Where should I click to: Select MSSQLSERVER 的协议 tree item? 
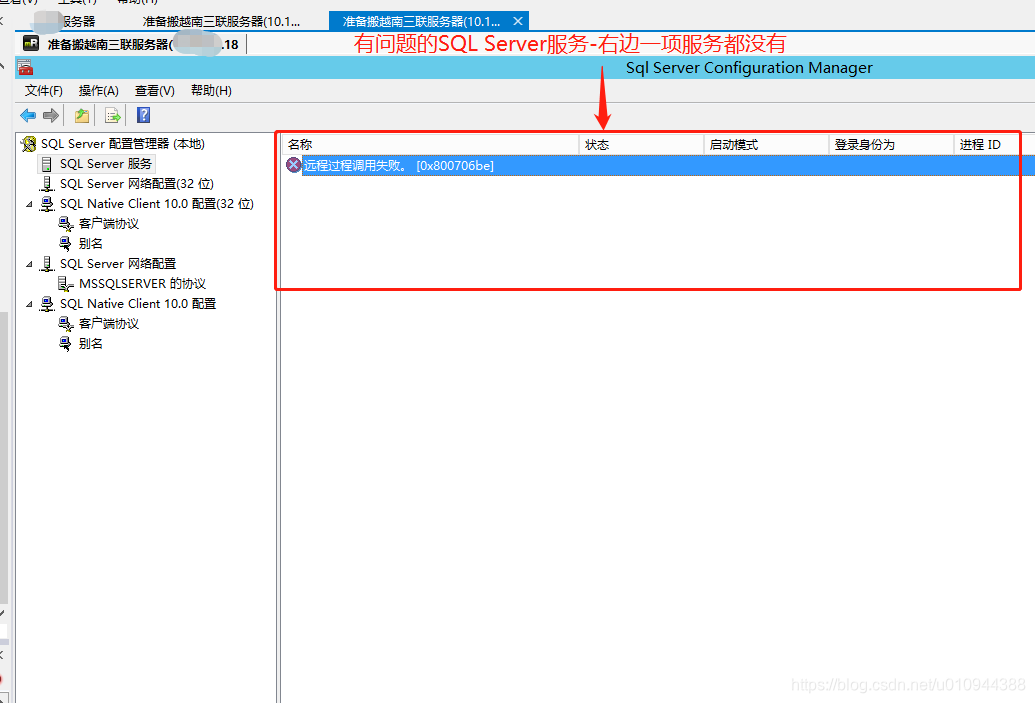(143, 284)
